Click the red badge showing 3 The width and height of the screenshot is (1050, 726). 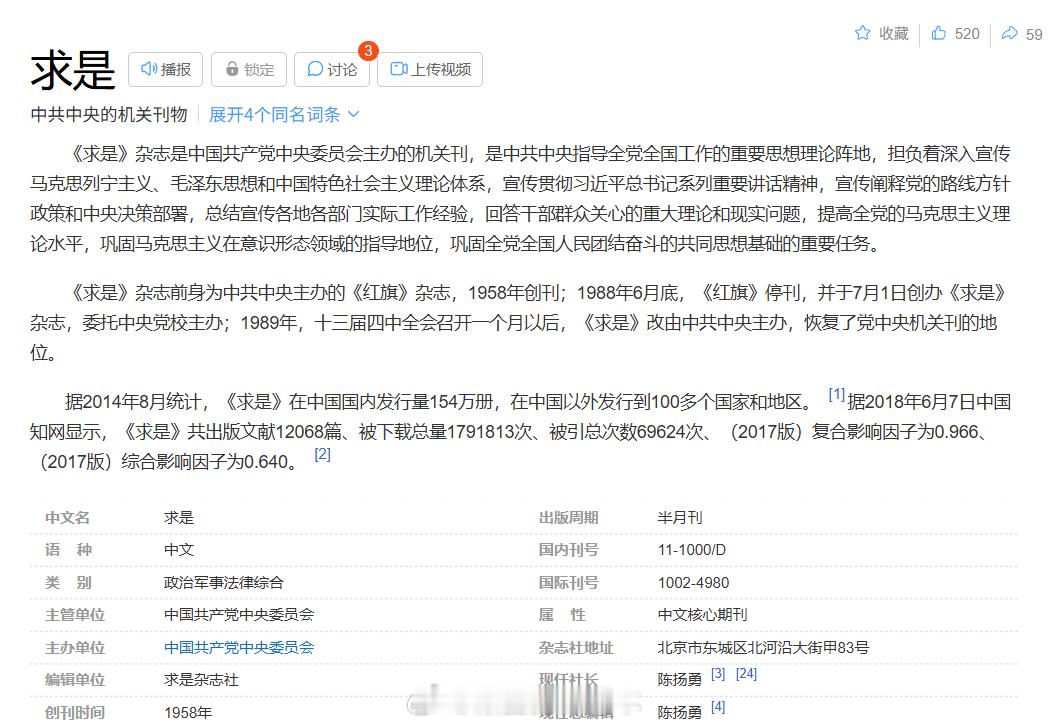[368, 51]
